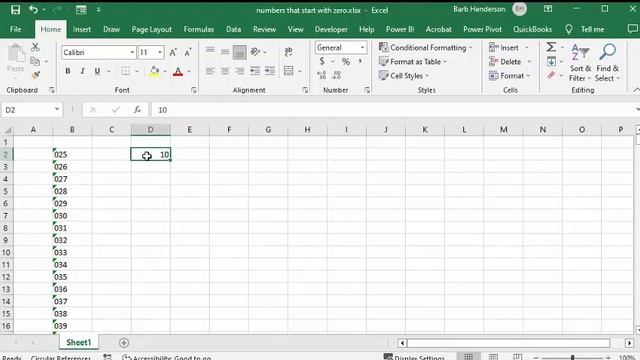Open Sort & Filter options

point(580,62)
